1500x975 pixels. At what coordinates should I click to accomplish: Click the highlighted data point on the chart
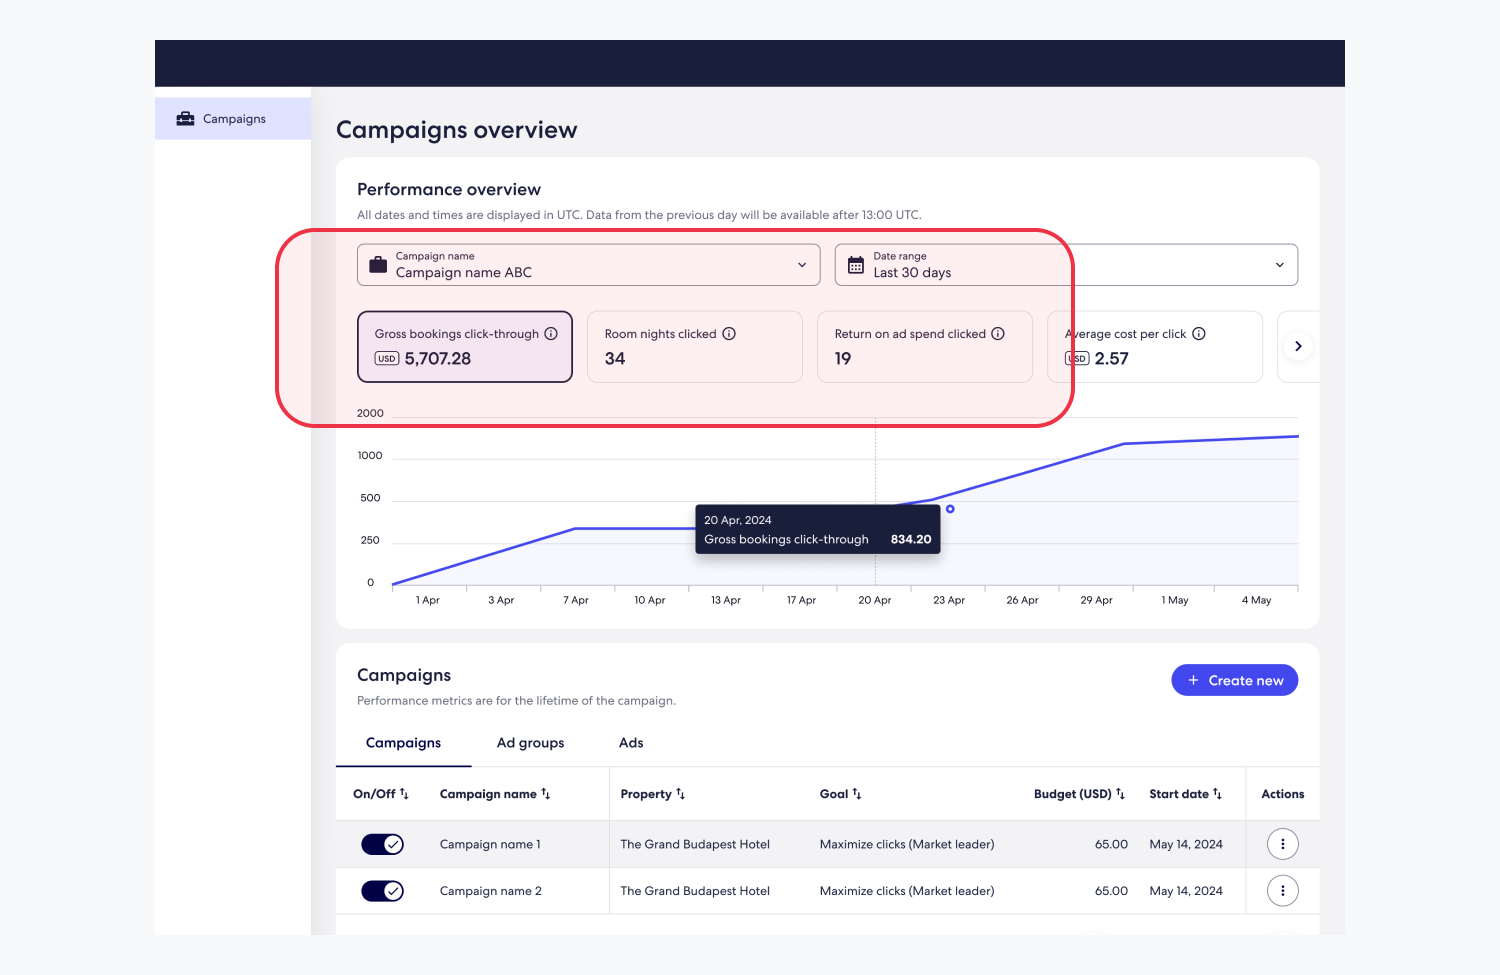(x=949, y=509)
